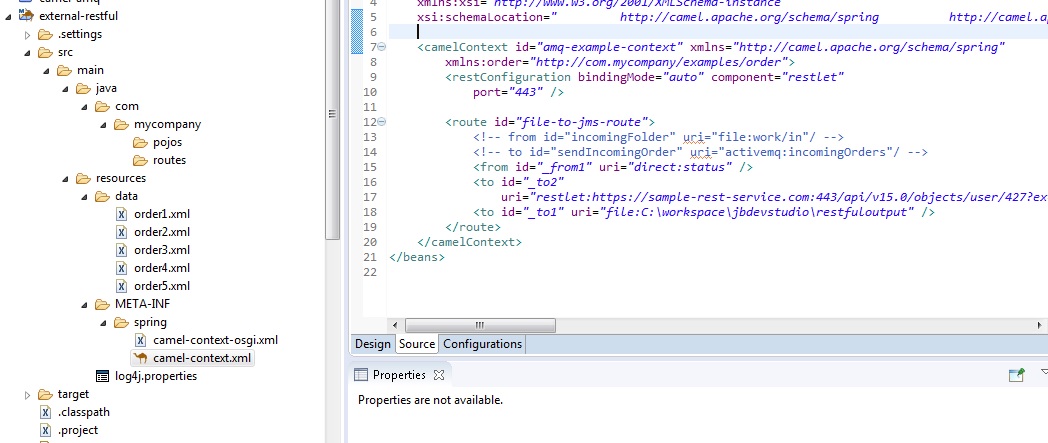
Task: Select the external-restful project icon
Action: (26, 15)
